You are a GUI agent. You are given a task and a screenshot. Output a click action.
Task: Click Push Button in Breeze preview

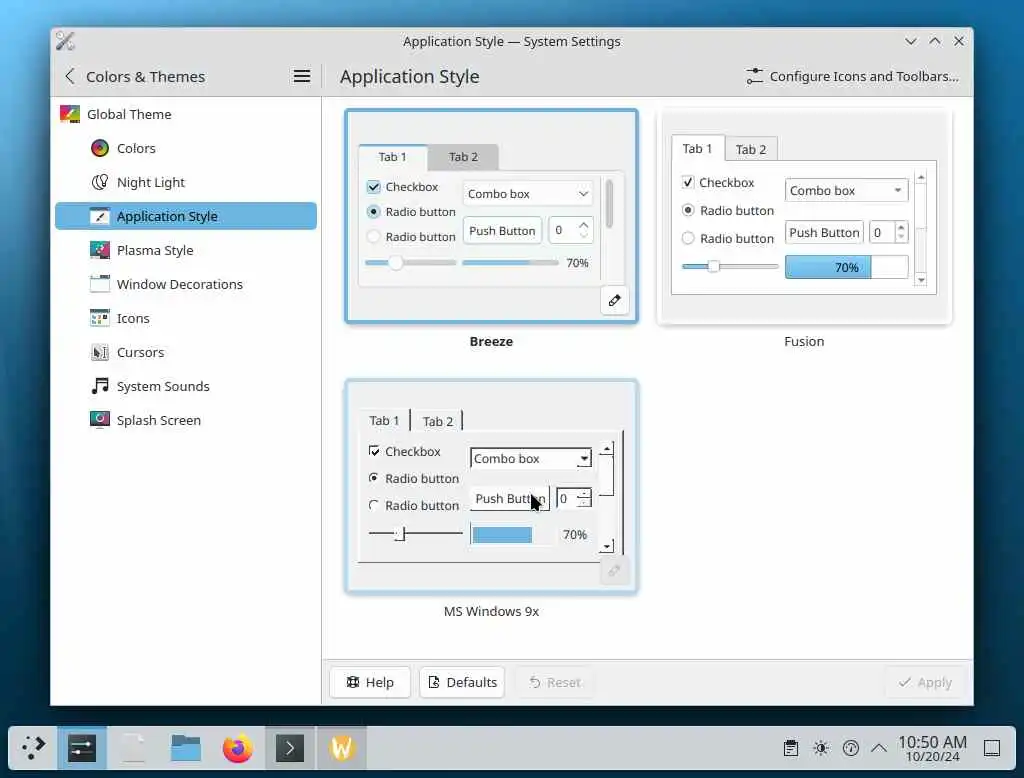502,231
